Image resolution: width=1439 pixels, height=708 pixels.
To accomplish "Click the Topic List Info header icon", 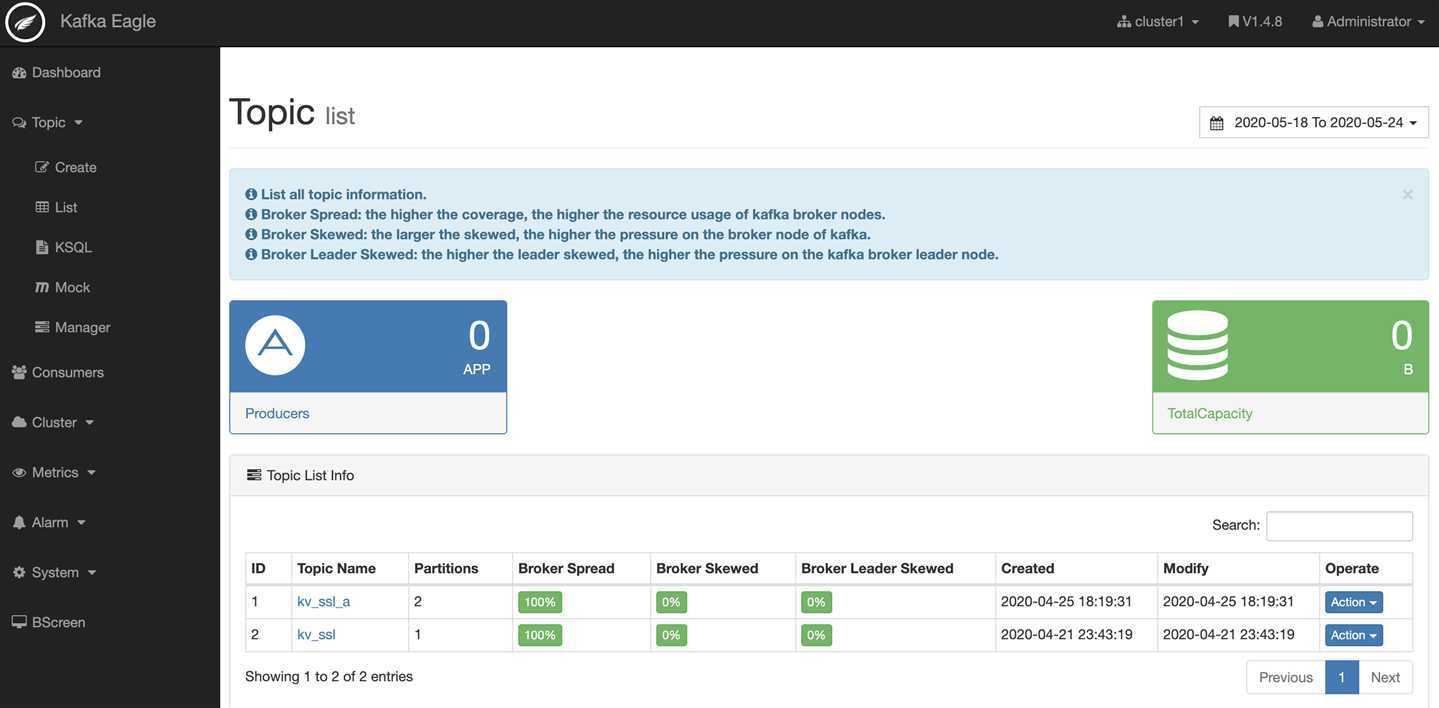I will 254,475.
